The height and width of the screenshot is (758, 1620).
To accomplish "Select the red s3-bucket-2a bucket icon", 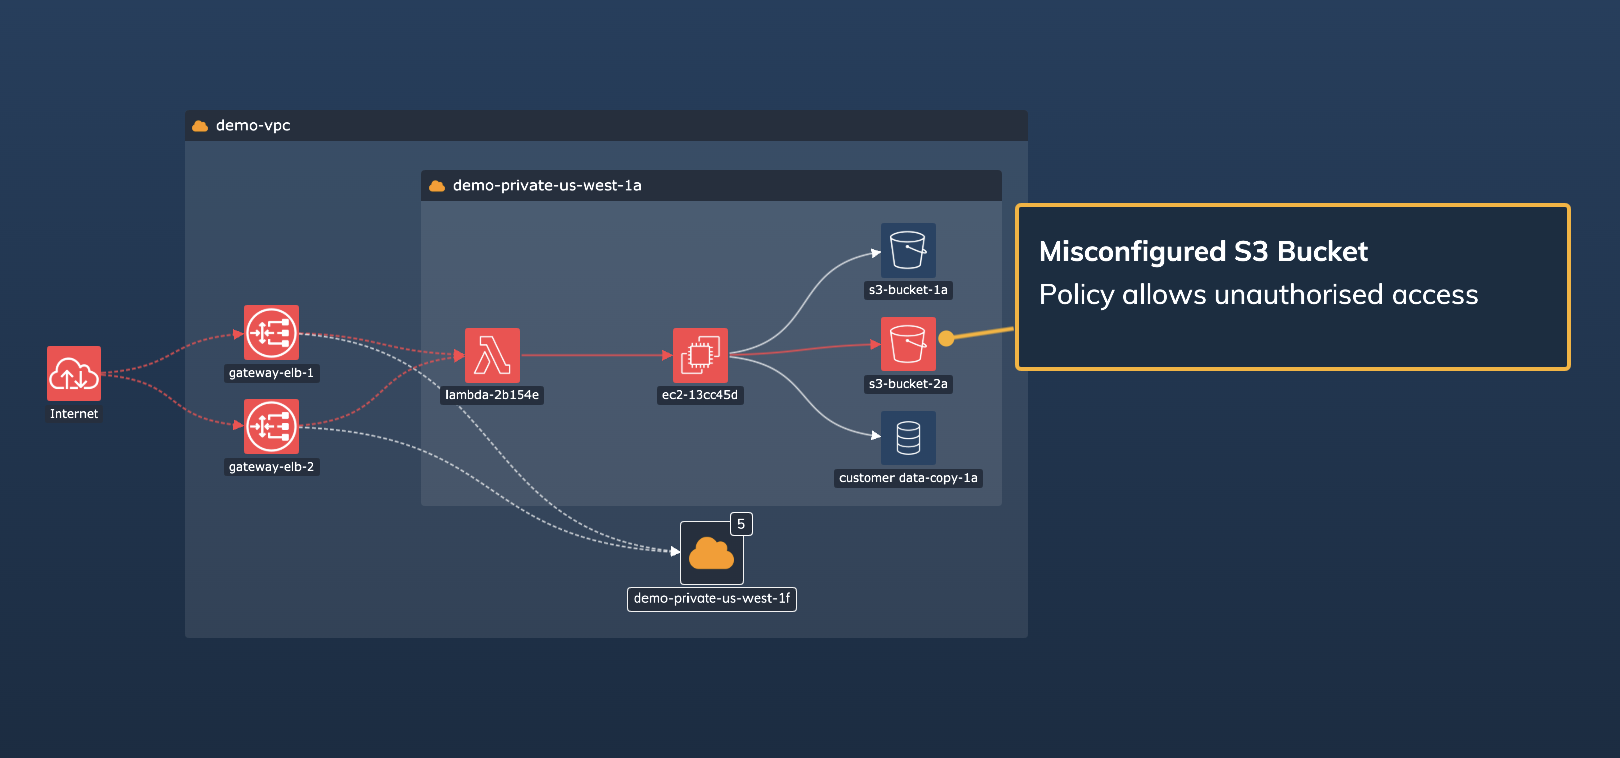I will (x=908, y=344).
